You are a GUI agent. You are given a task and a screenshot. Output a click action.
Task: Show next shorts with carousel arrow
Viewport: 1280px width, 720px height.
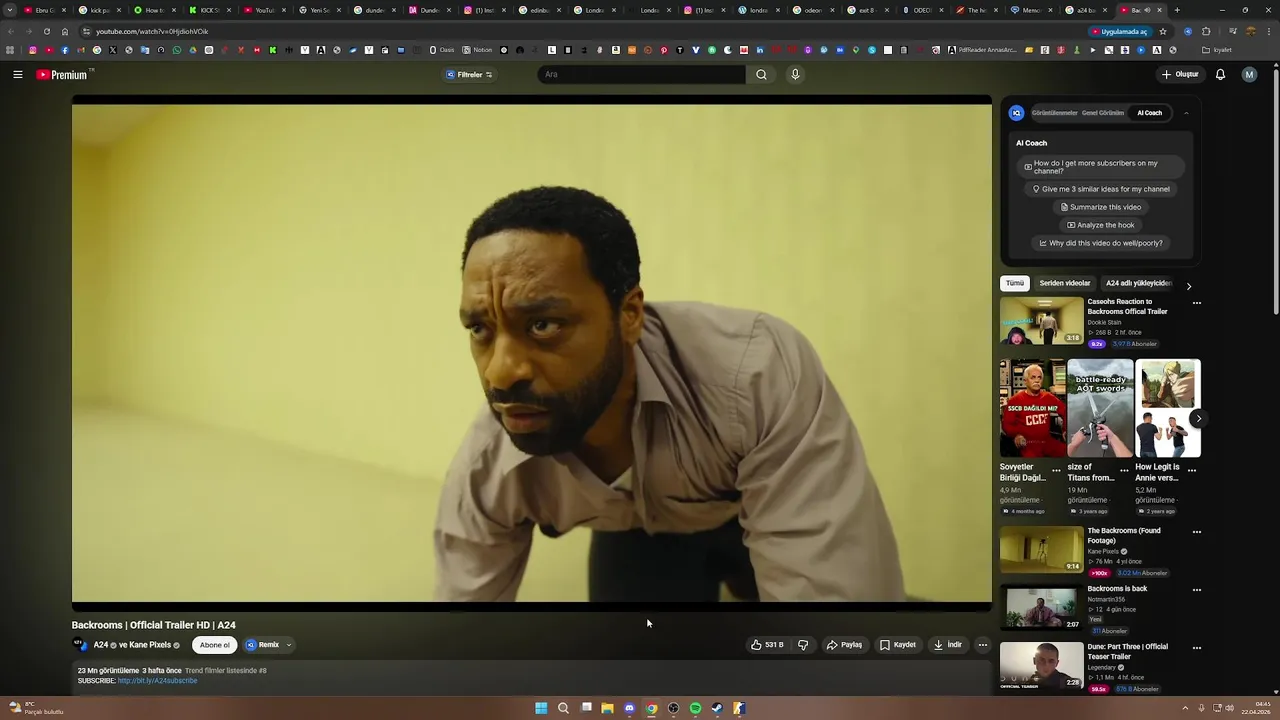[1197, 419]
